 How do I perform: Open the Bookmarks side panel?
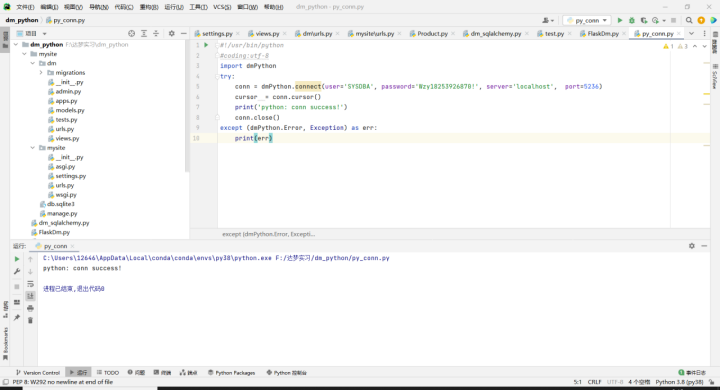coord(5,343)
